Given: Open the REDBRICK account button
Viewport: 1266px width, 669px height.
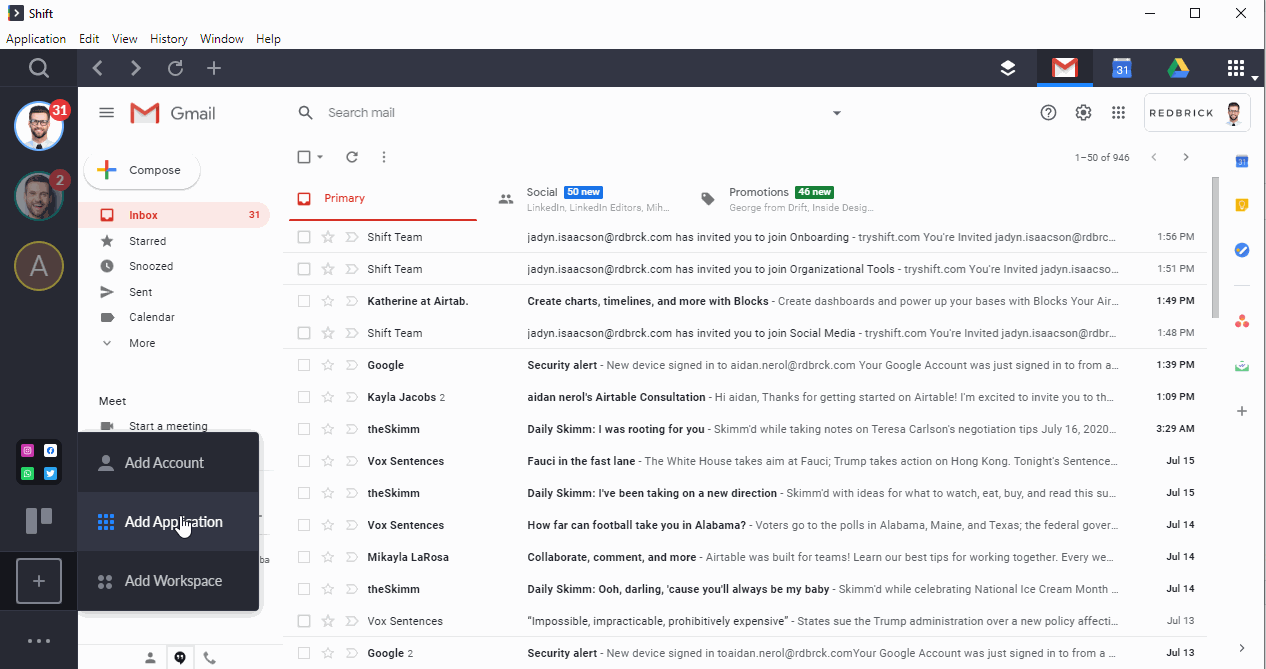Looking at the screenshot, I should point(1197,113).
